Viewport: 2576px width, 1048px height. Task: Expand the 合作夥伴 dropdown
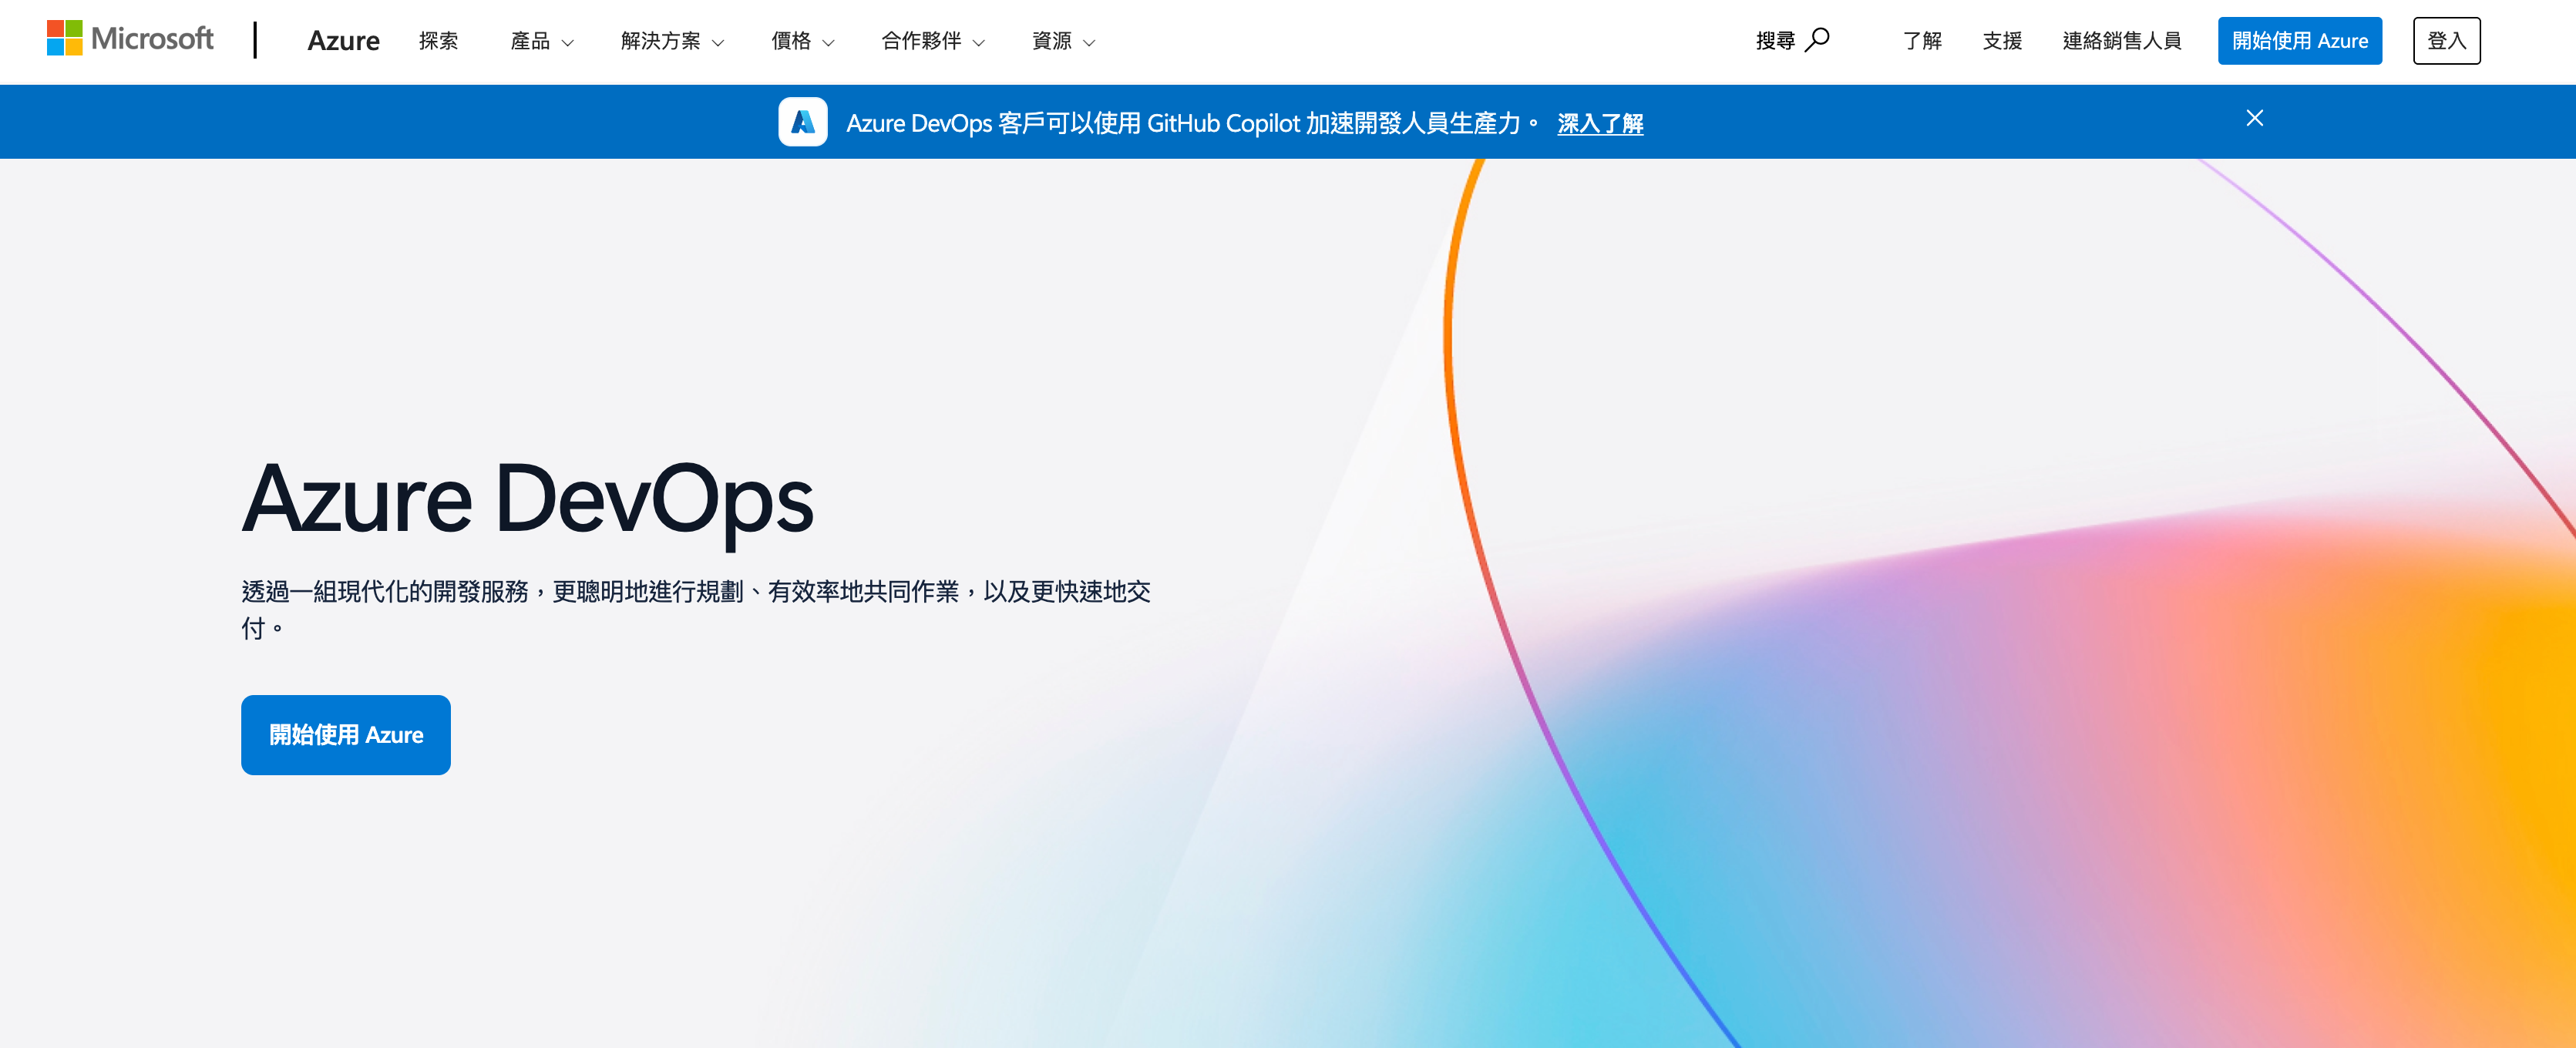coord(932,41)
